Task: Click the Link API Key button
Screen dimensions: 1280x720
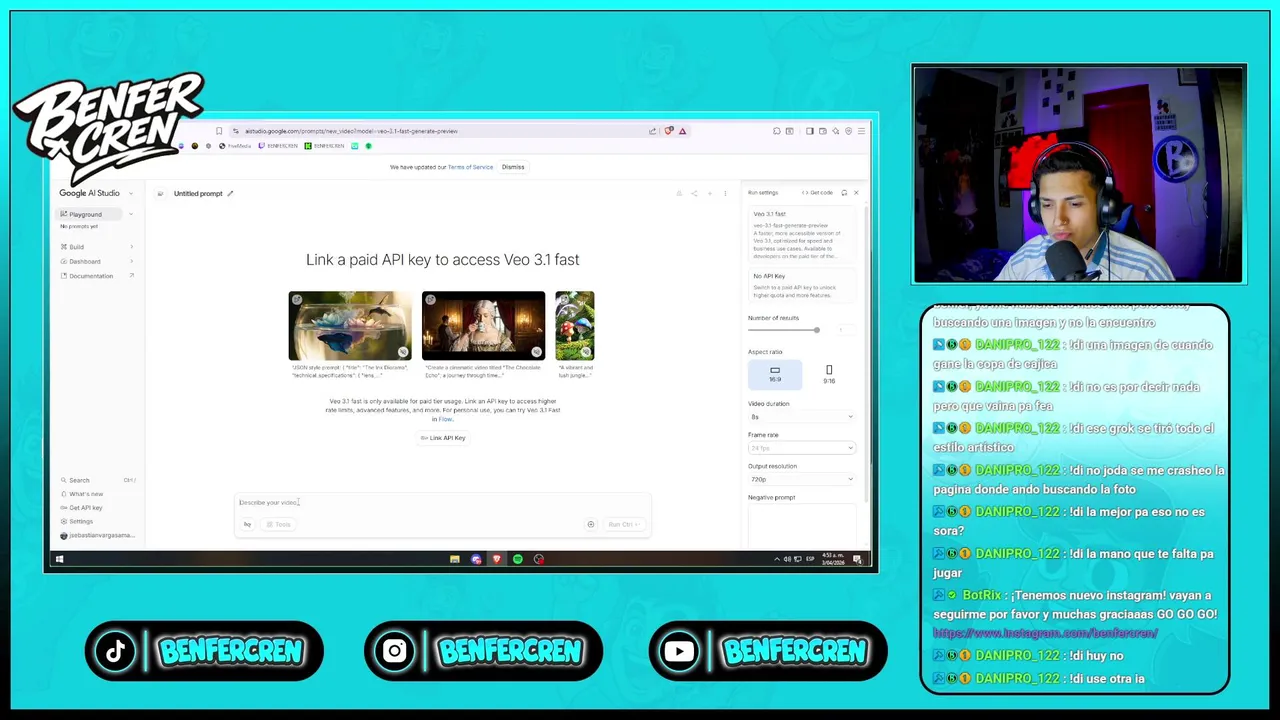Action: 443,438
